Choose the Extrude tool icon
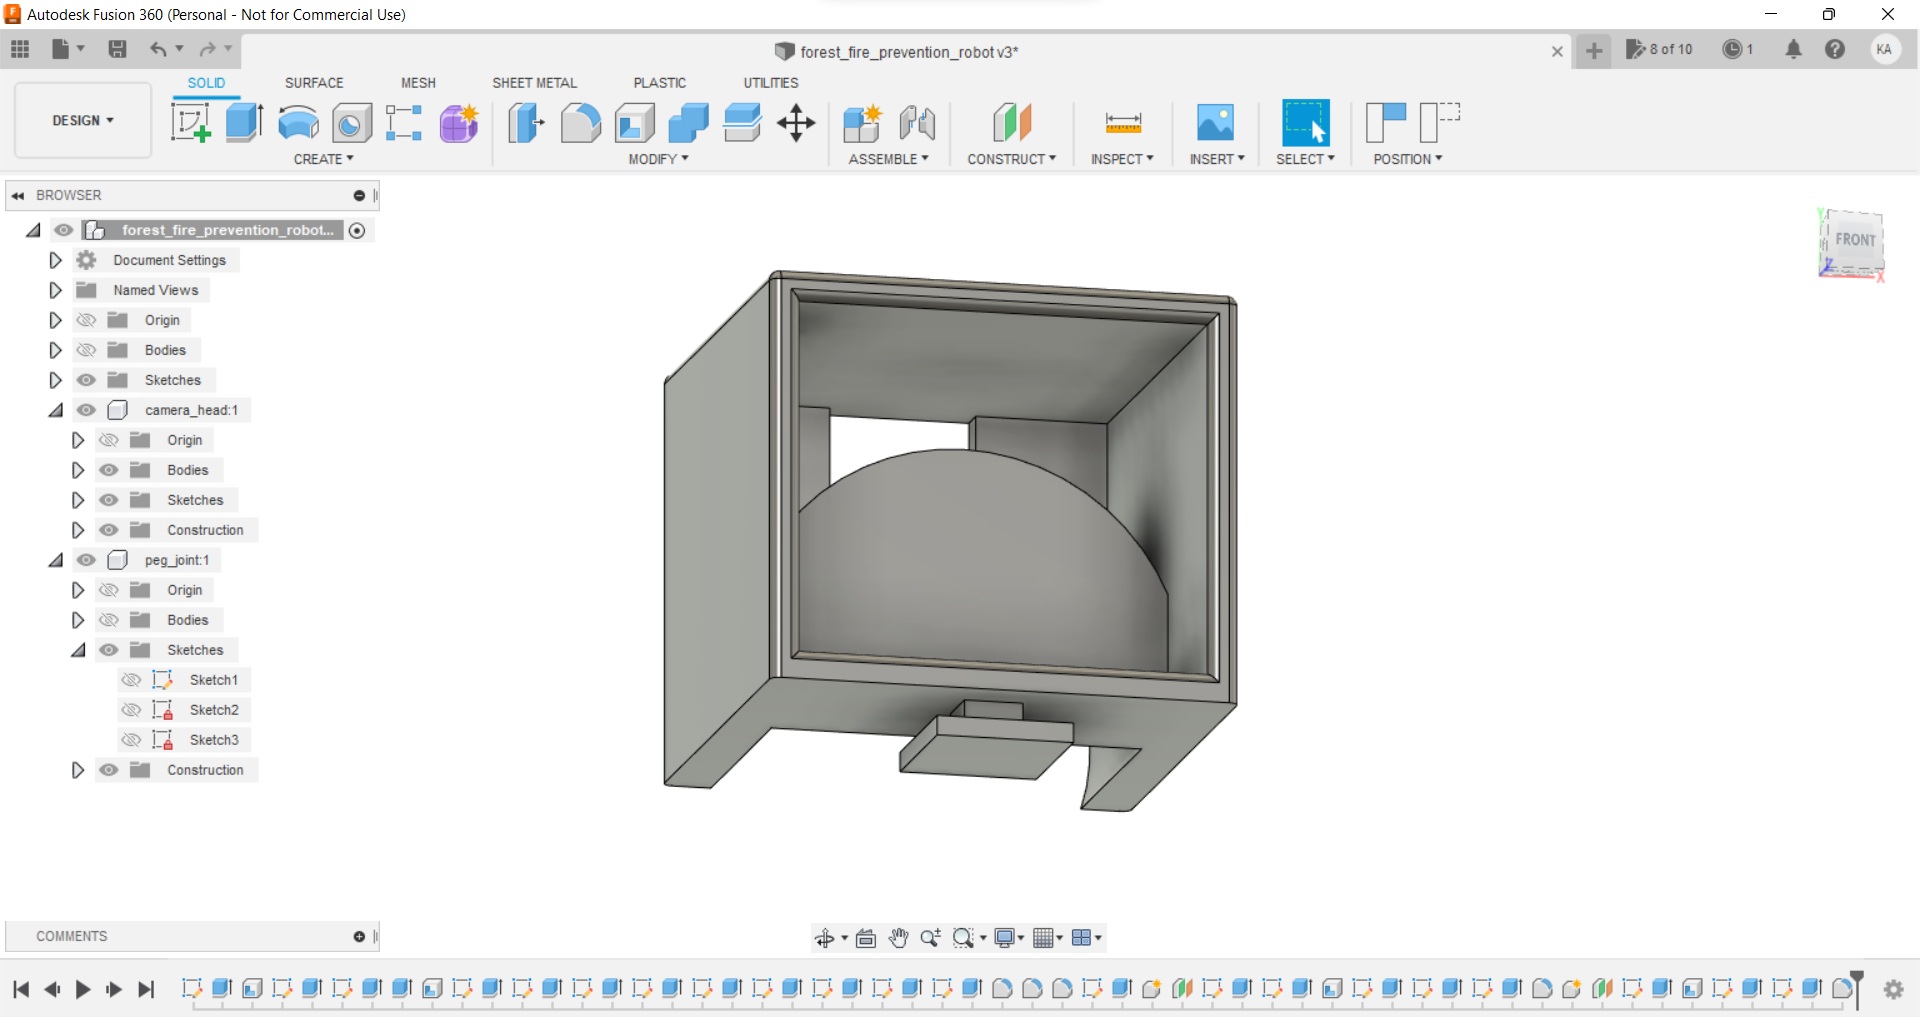Image resolution: width=1920 pixels, height=1017 pixels. [244, 123]
